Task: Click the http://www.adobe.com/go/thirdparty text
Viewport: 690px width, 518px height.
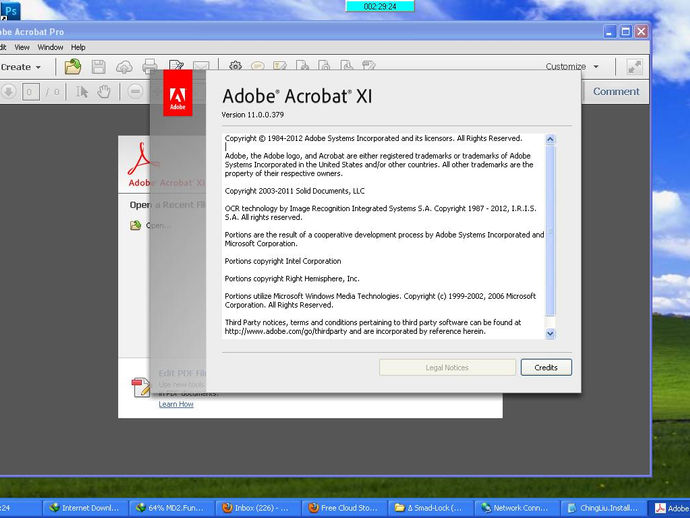Action: click(x=286, y=331)
